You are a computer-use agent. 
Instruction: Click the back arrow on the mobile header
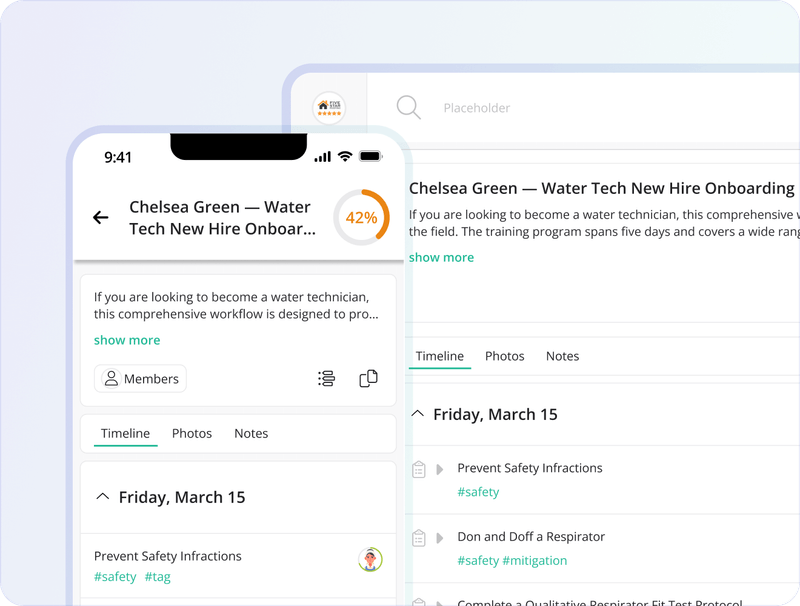click(x=101, y=217)
